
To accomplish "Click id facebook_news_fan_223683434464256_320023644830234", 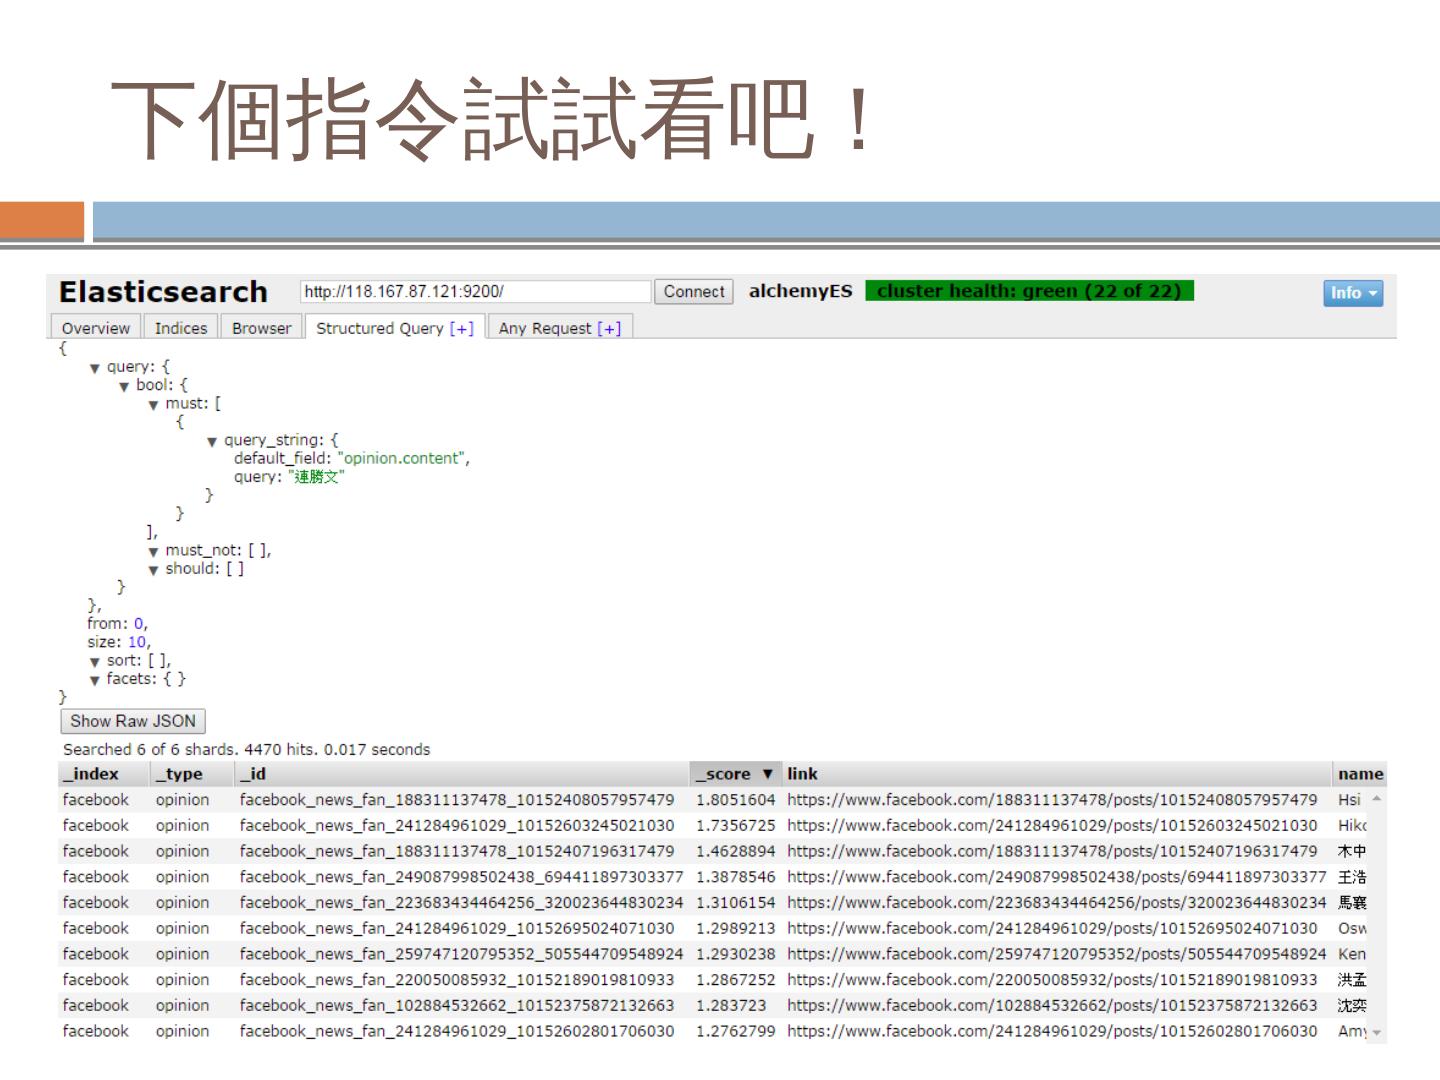I will click(x=461, y=903).
